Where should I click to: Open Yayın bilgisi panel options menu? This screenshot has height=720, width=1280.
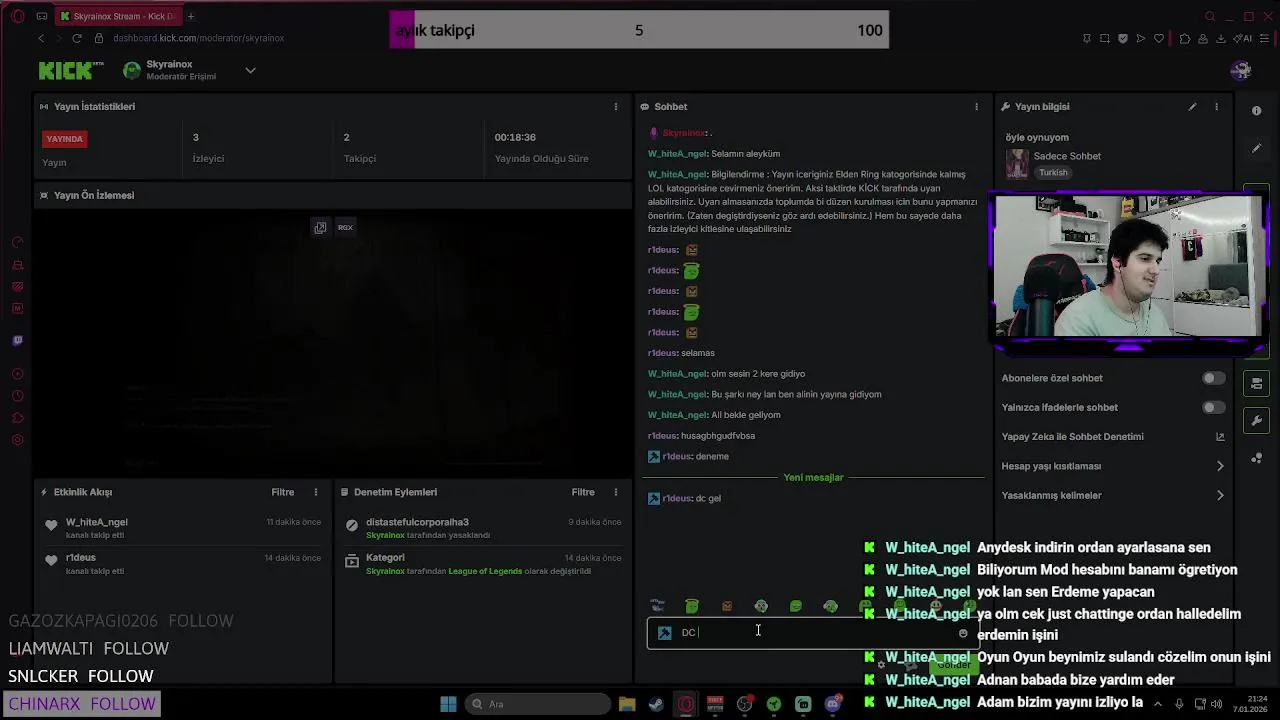click(1216, 106)
